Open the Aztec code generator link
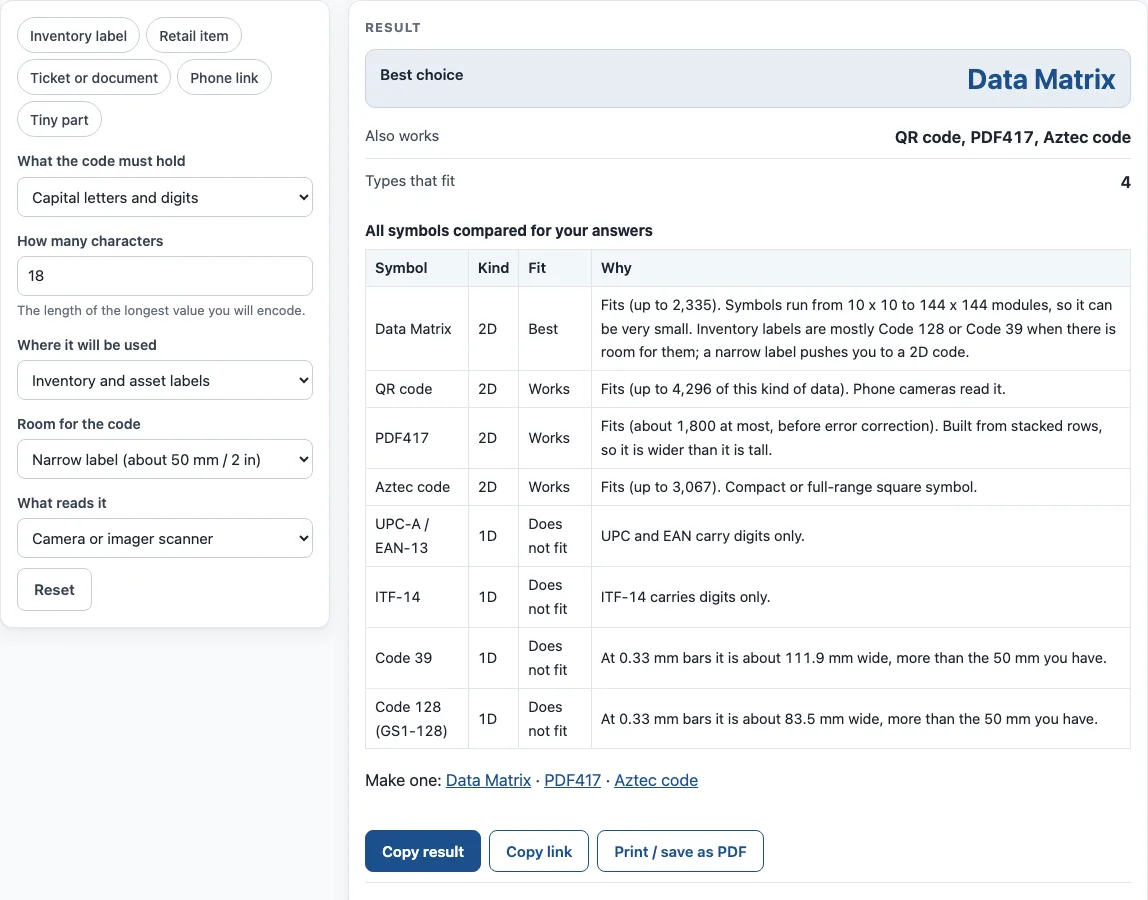The height and width of the screenshot is (900, 1148). point(656,781)
